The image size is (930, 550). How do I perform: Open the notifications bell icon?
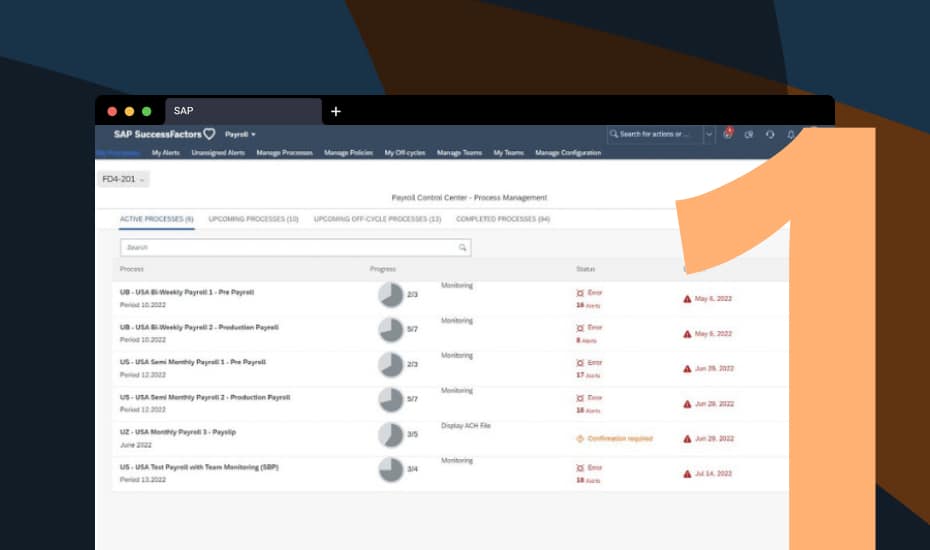[x=791, y=135]
